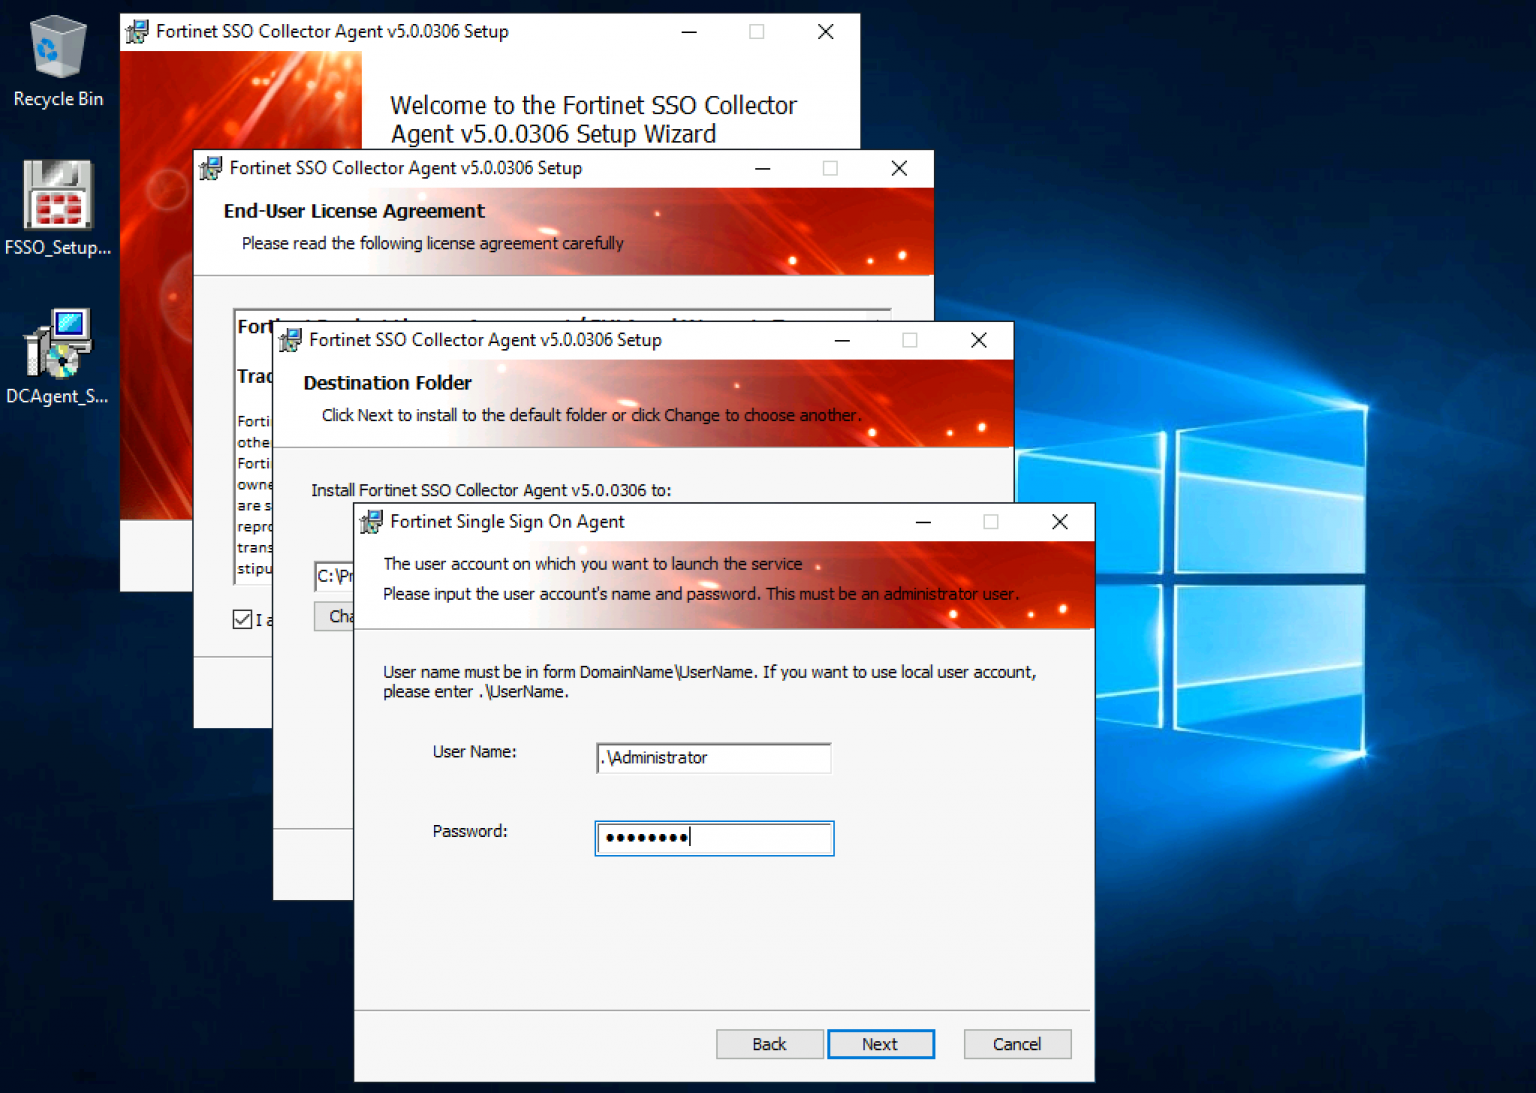Viewport: 1536px width, 1093px height.
Task: Minimize the Fortinet Single Sign On Agent dialog
Action: [x=923, y=522]
